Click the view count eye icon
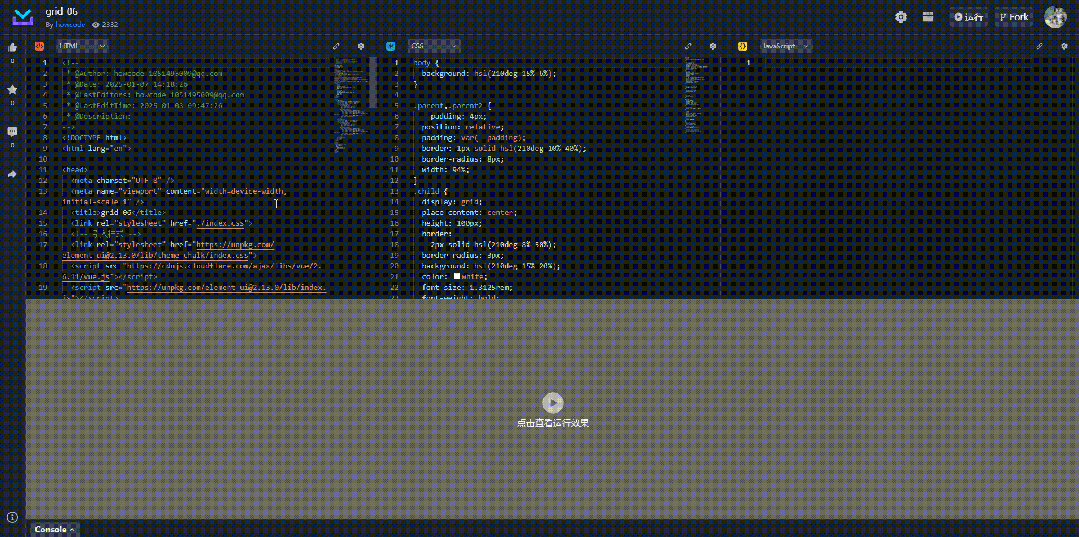 tap(96, 24)
